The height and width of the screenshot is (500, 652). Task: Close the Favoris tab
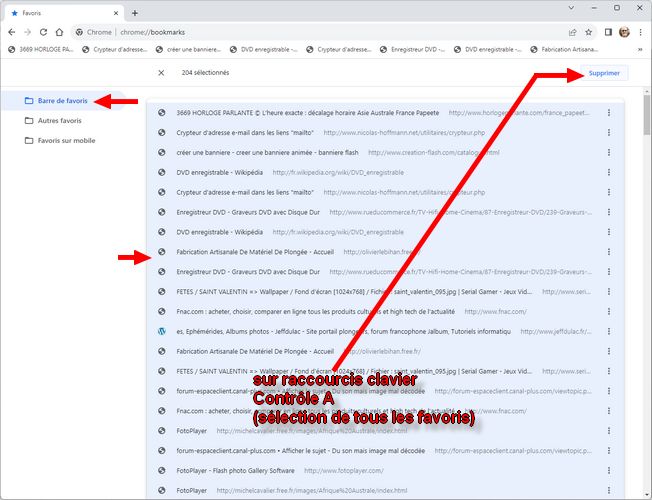click(116, 13)
